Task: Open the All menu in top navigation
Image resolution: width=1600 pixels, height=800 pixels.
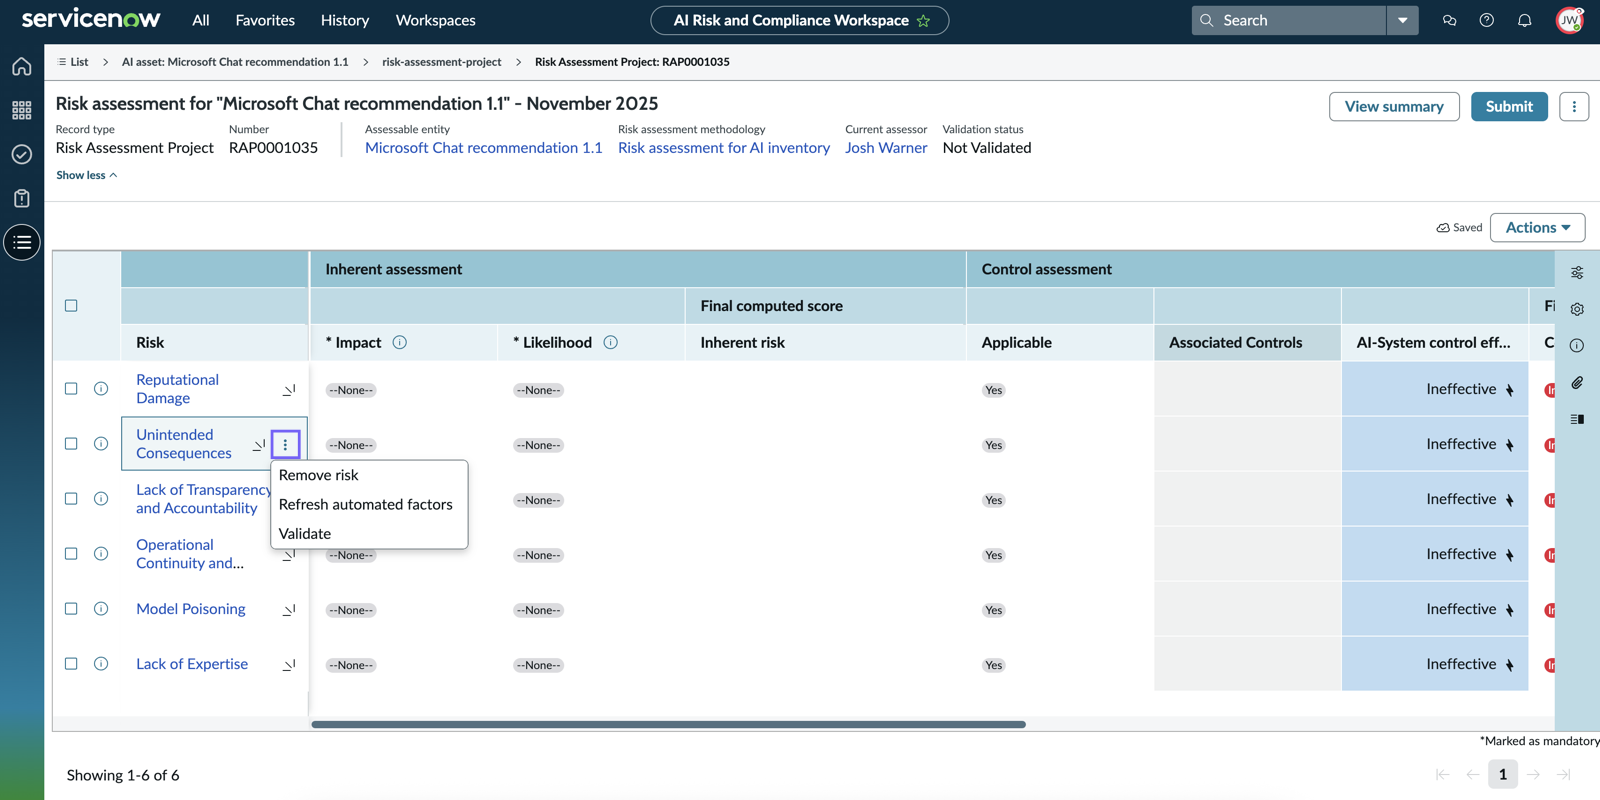Action: [x=201, y=20]
